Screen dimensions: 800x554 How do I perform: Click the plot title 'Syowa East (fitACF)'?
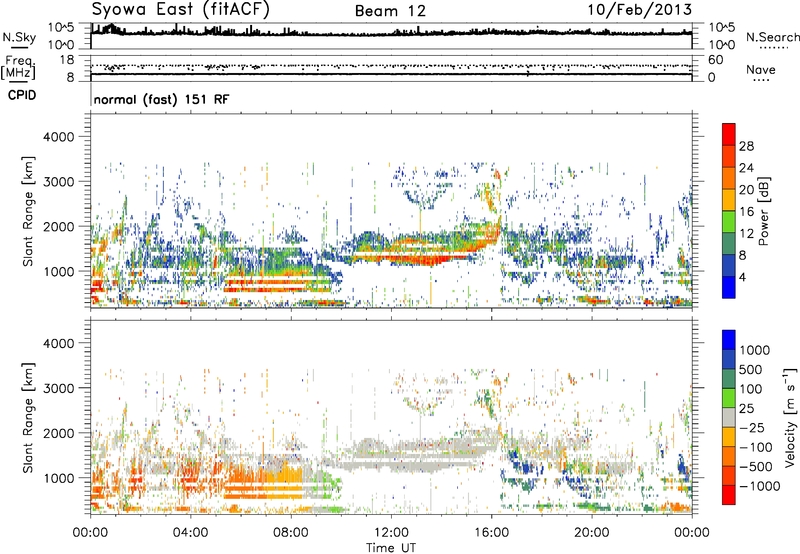(180, 10)
